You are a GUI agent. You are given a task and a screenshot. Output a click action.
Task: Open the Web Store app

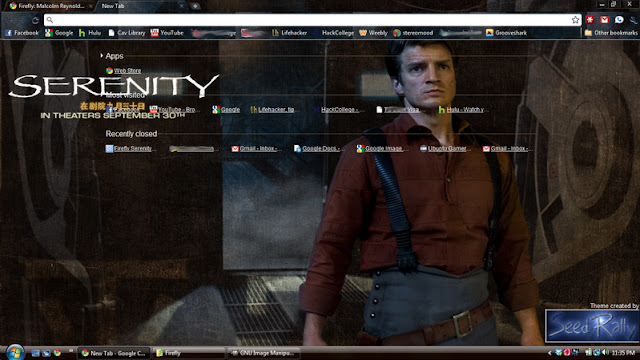coord(123,71)
